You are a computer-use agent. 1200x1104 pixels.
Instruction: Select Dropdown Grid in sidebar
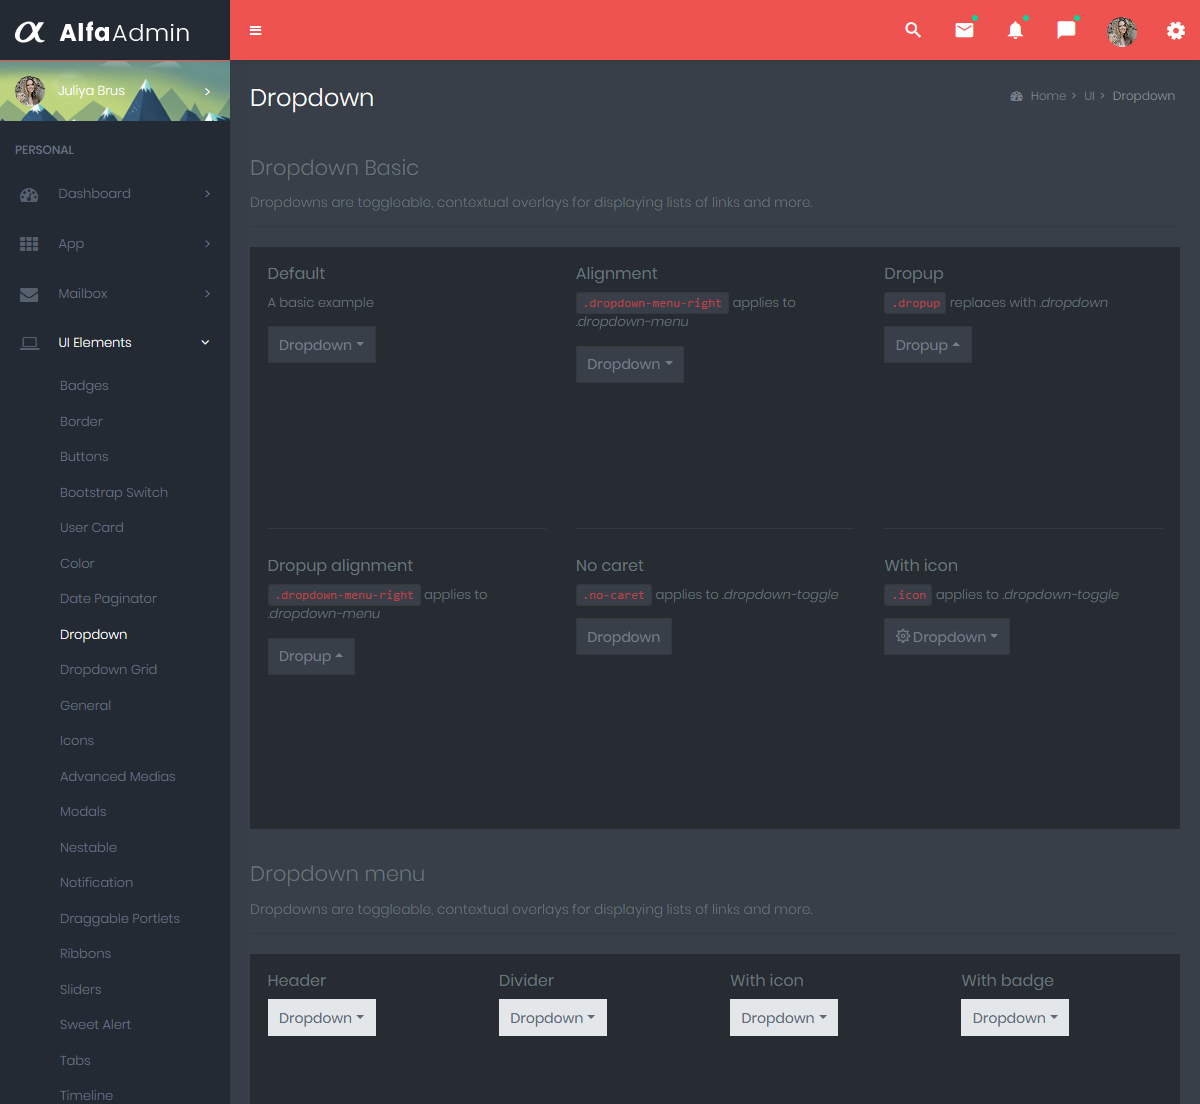click(x=108, y=670)
